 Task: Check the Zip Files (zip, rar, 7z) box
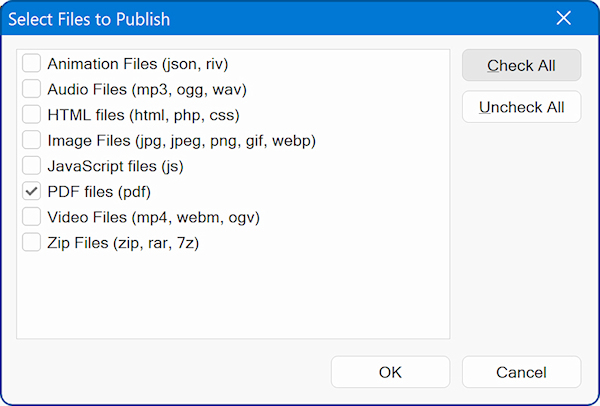coord(32,242)
